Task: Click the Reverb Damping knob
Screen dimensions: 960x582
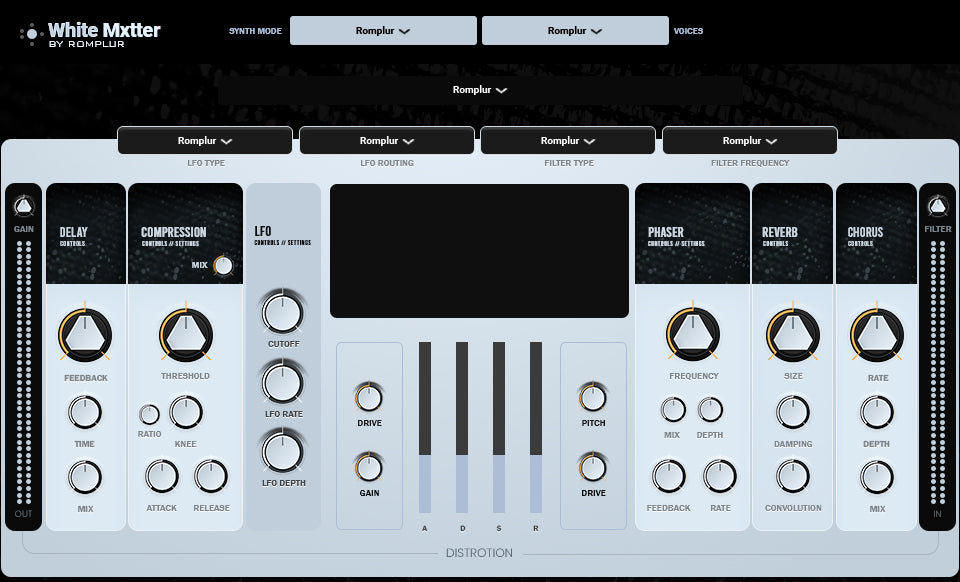Action: coord(793,412)
